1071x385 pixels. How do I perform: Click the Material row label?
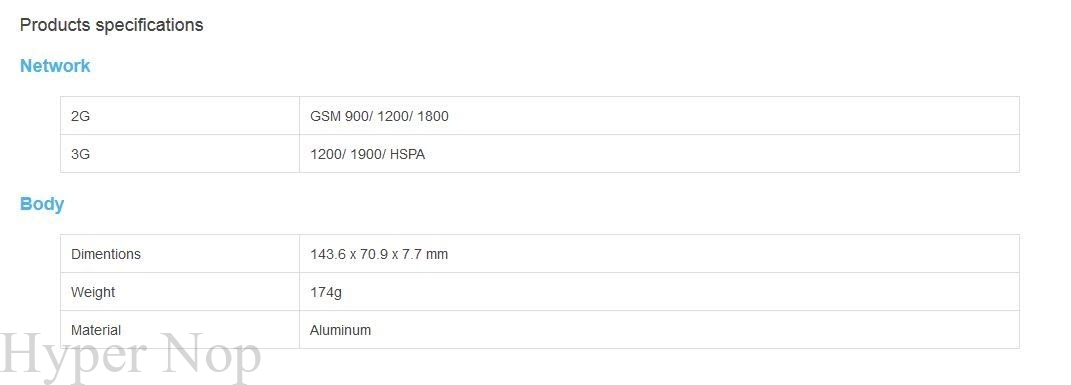pyautogui.click(x=96, y=330)
